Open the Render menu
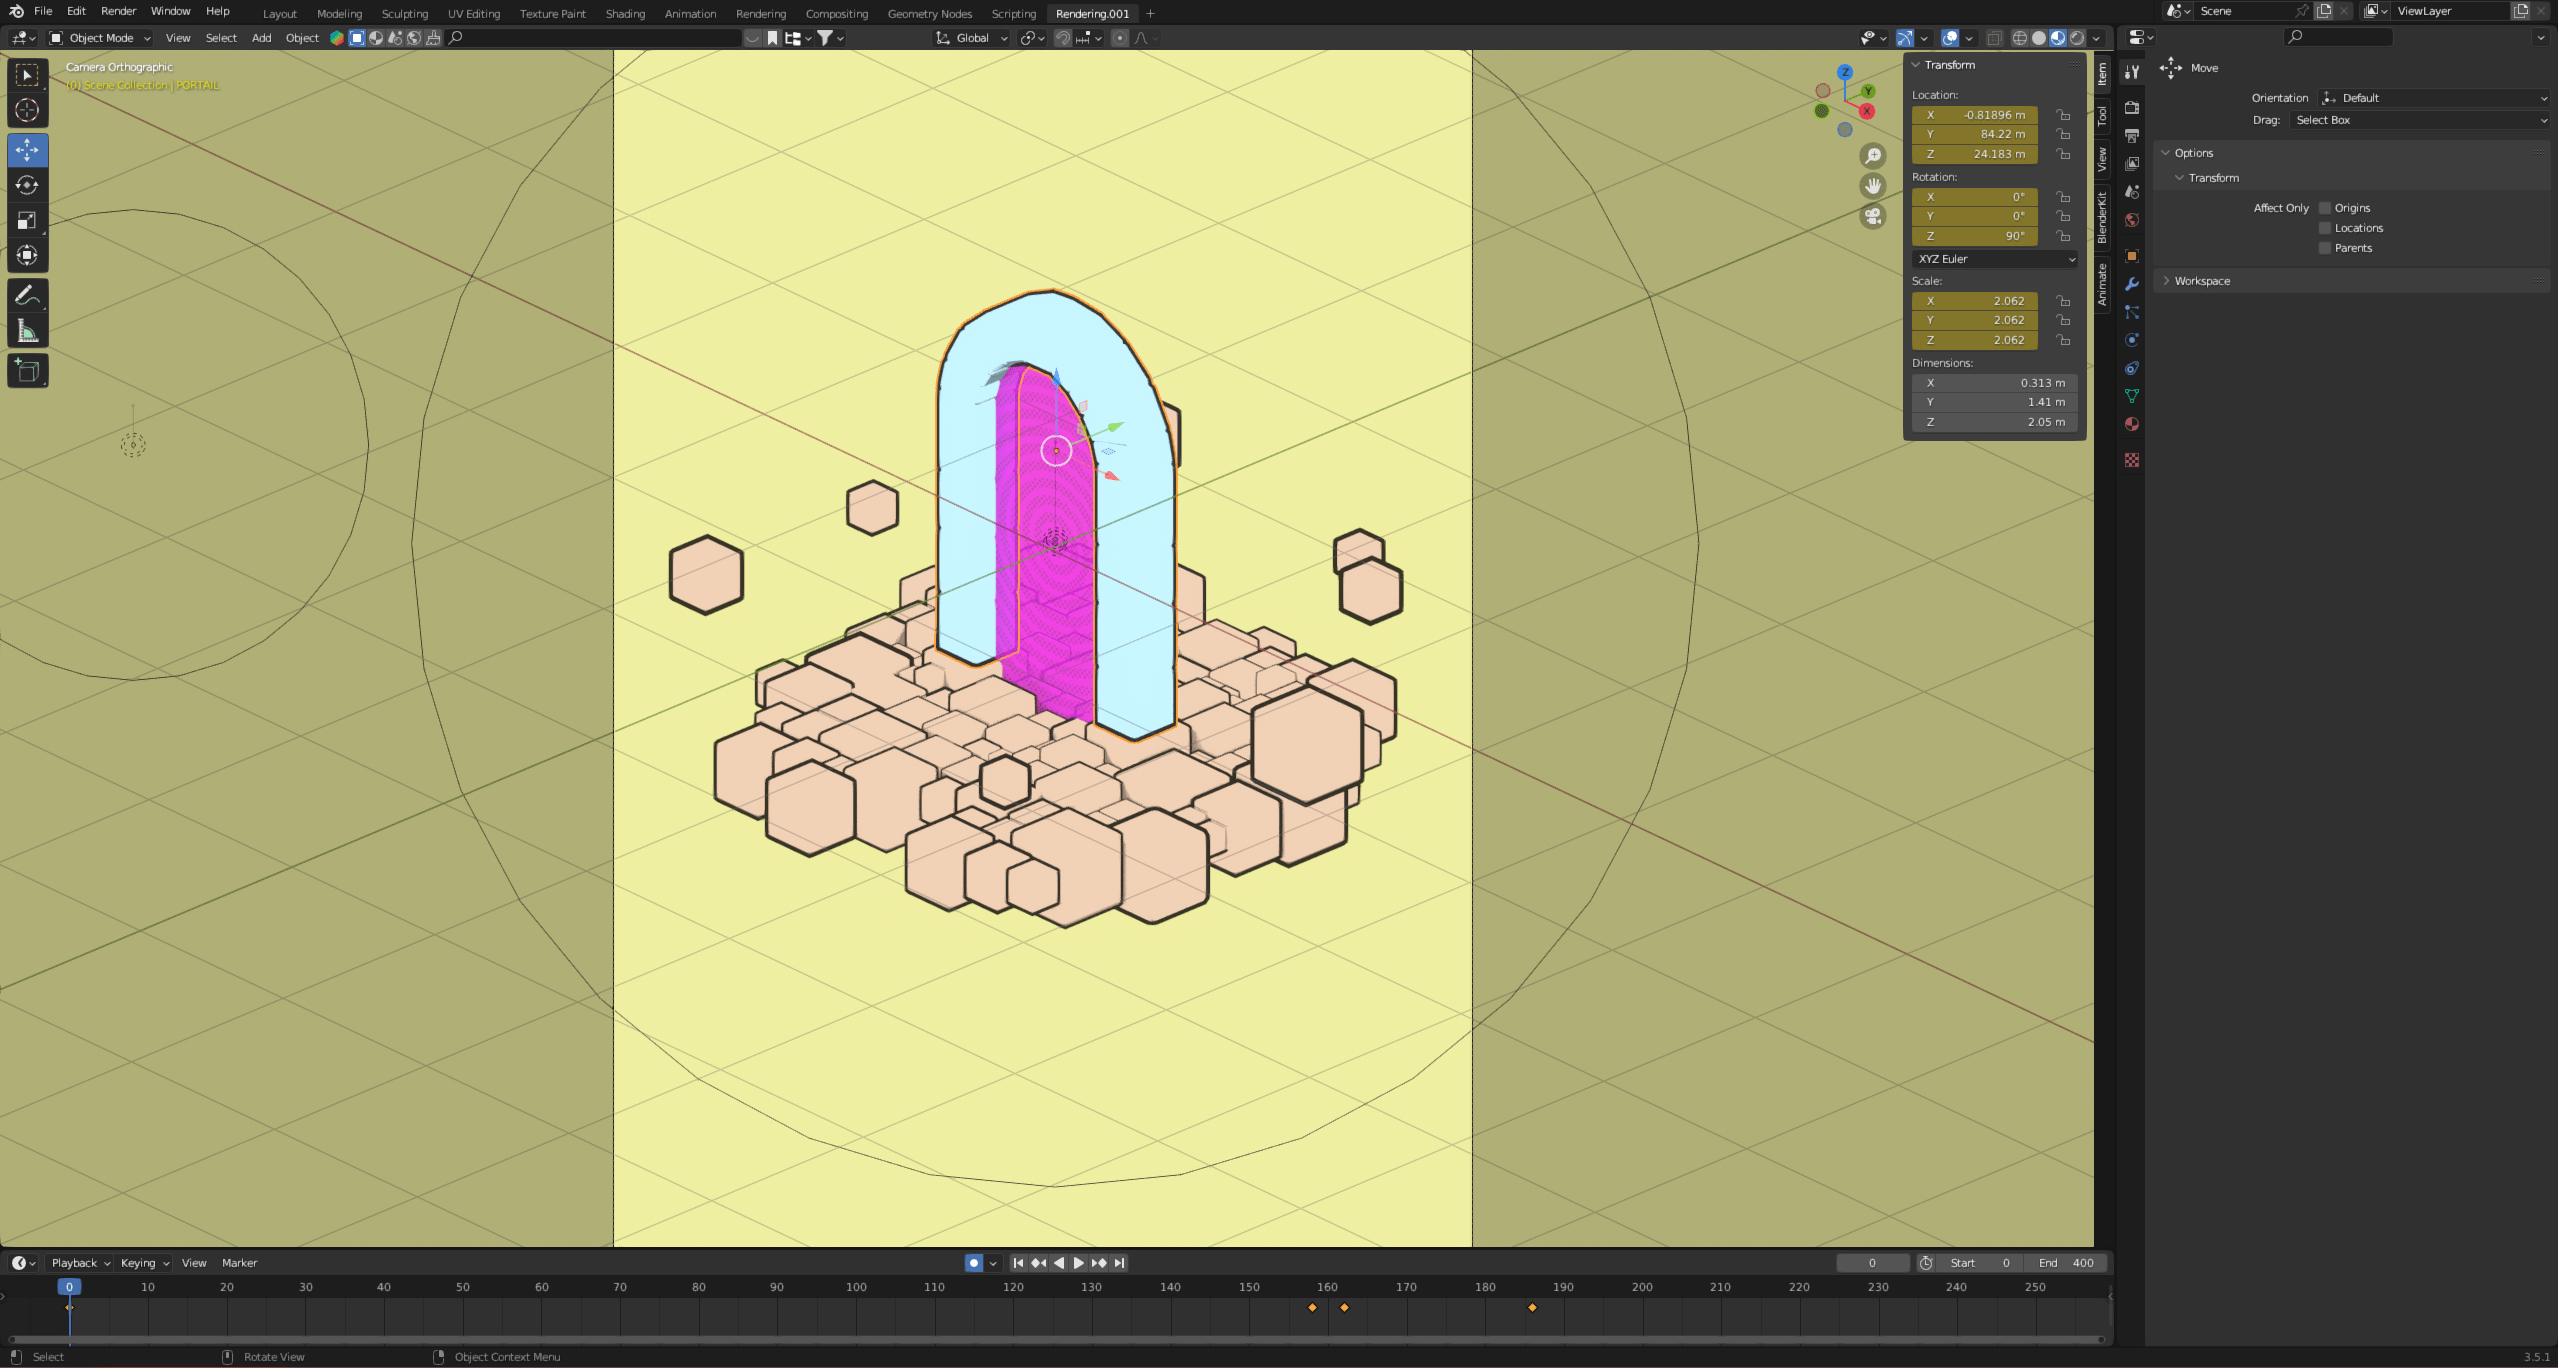Image resolution: width=2558 pixels, height=1368 pixels. [118, 11]
